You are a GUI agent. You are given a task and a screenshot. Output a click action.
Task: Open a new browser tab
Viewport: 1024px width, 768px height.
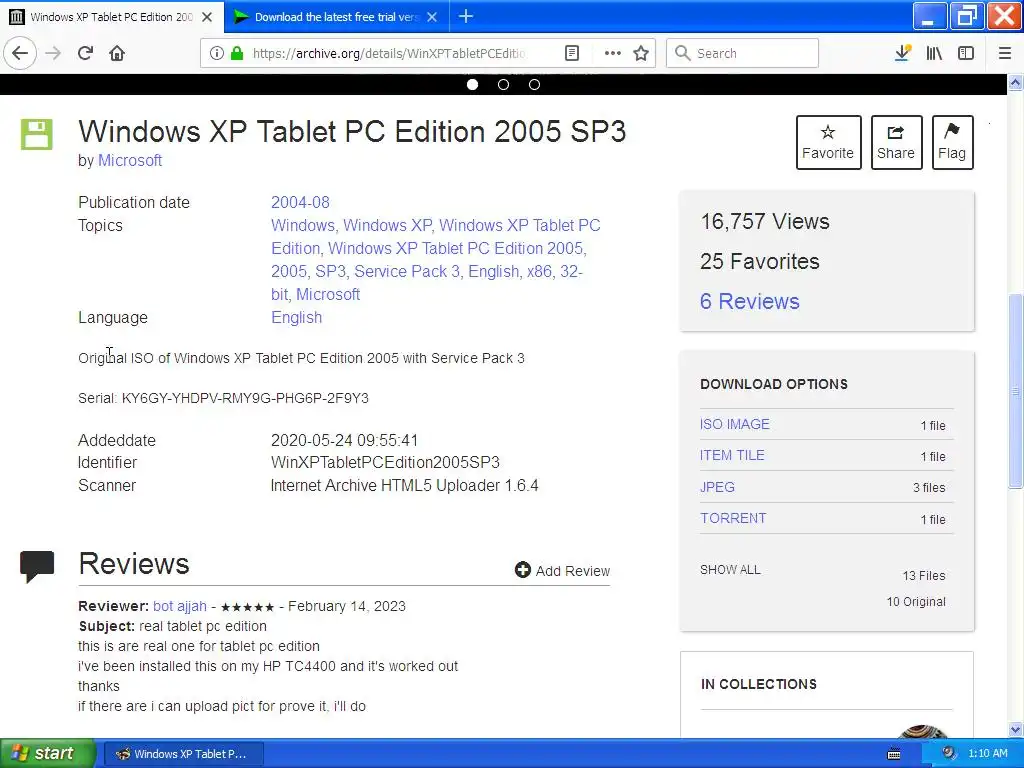(x=466, y=16)
